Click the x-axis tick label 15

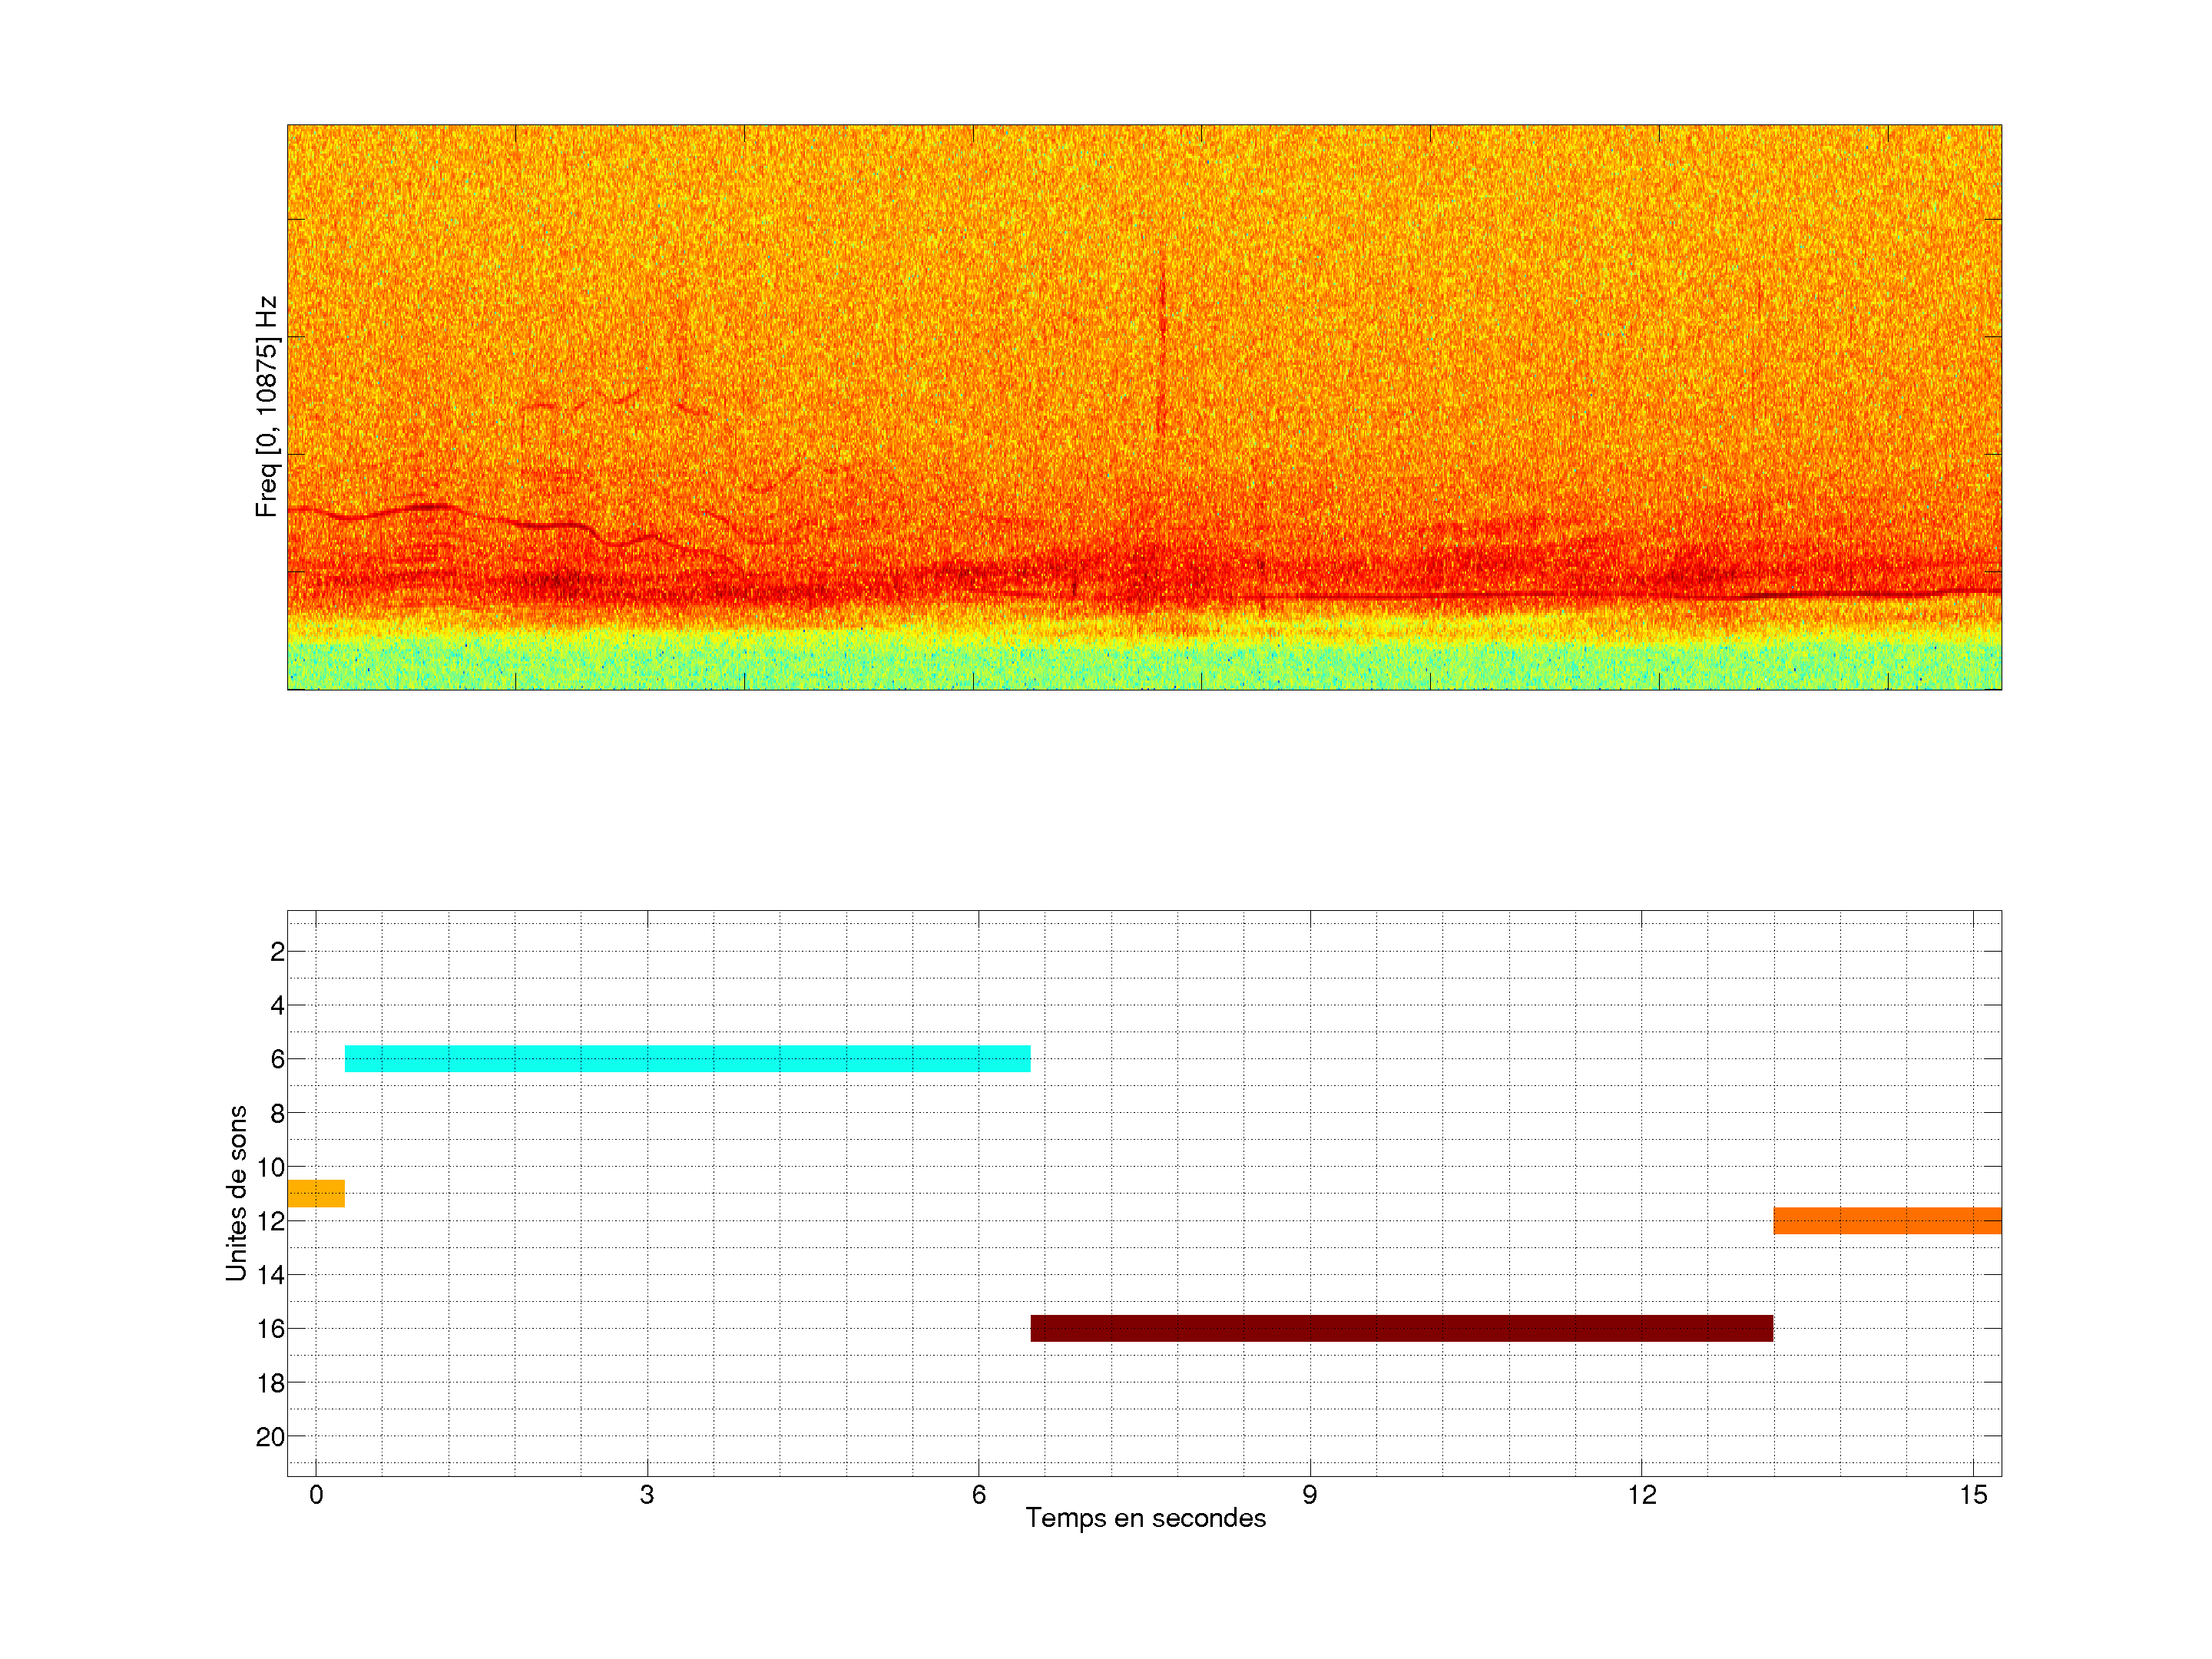click(x=1973, y=1495)
